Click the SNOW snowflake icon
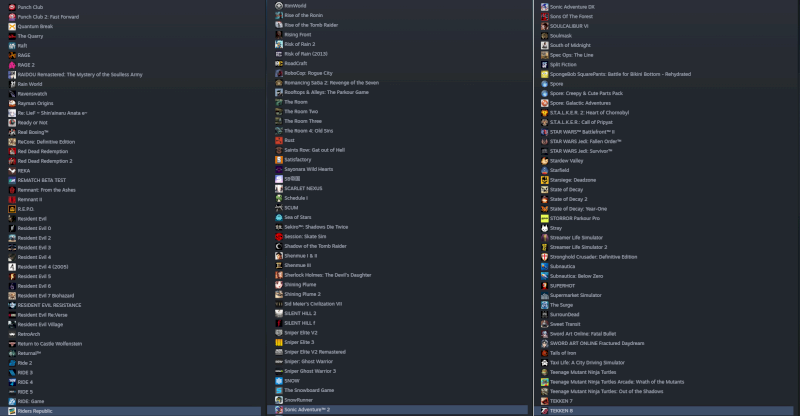Image resolution: width=800 pixels, height=416 pixels. pos(279,380)
